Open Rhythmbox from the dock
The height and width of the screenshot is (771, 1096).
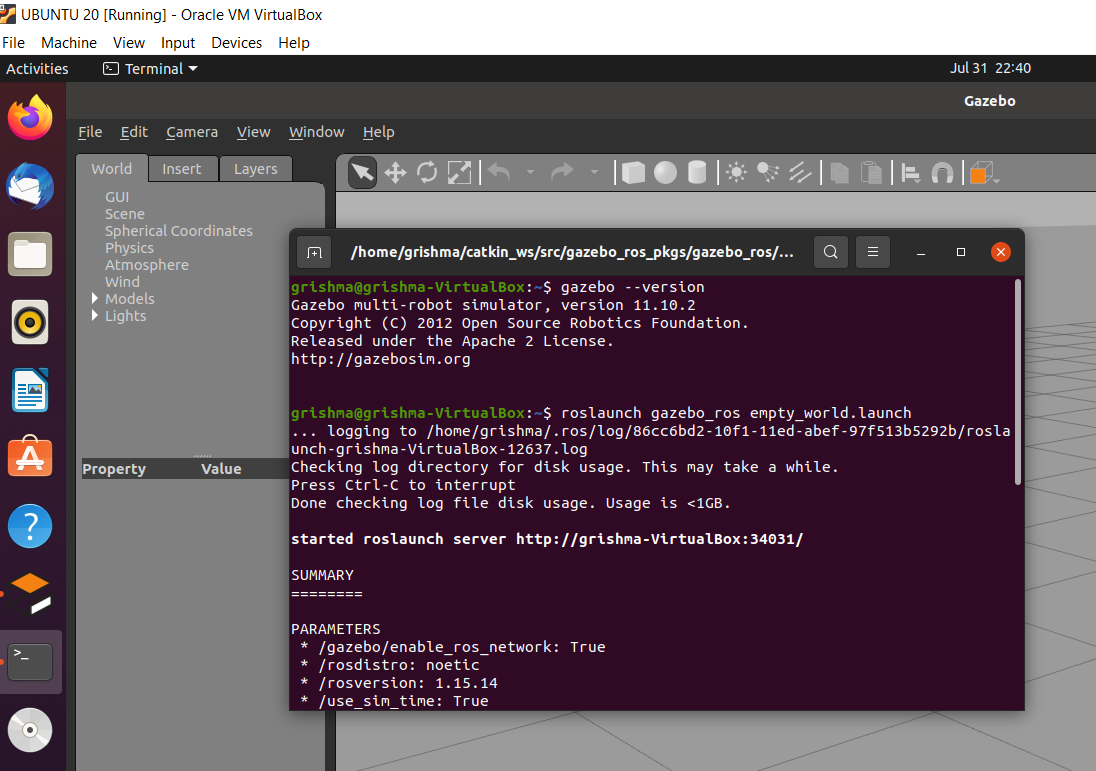[x=30, y=322]
